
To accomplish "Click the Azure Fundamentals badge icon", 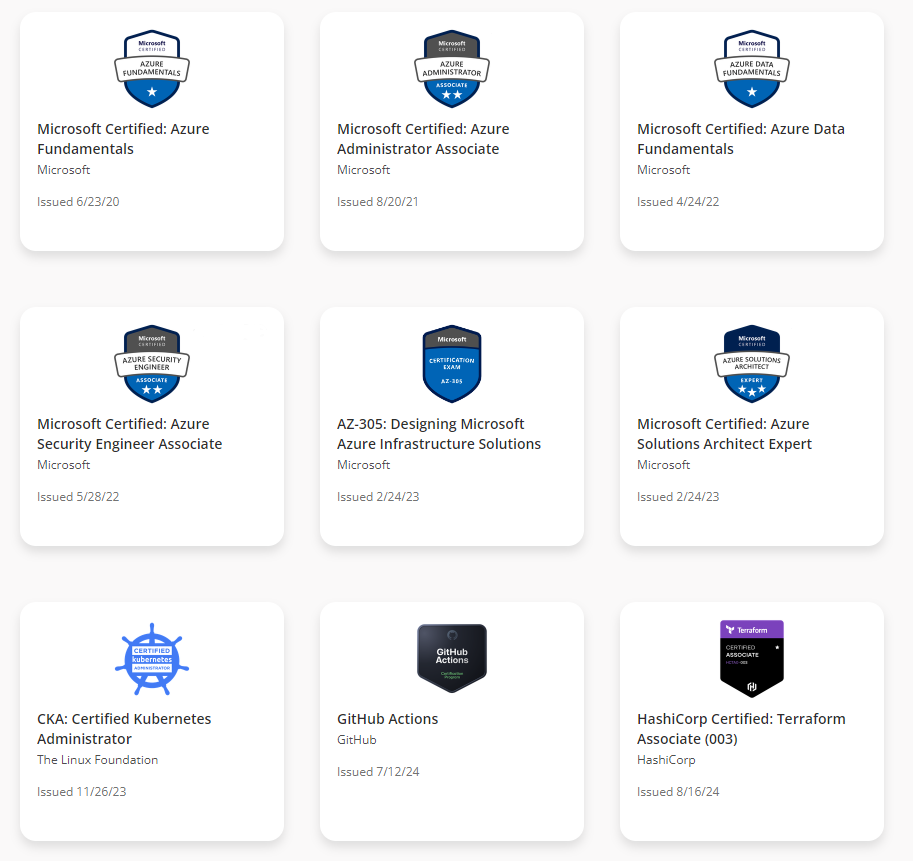I will tap(152, 69).
